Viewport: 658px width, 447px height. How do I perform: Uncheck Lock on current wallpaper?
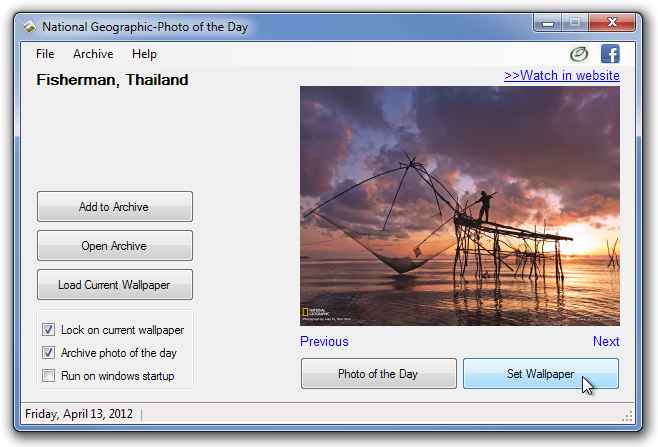(x=48, y=329)
